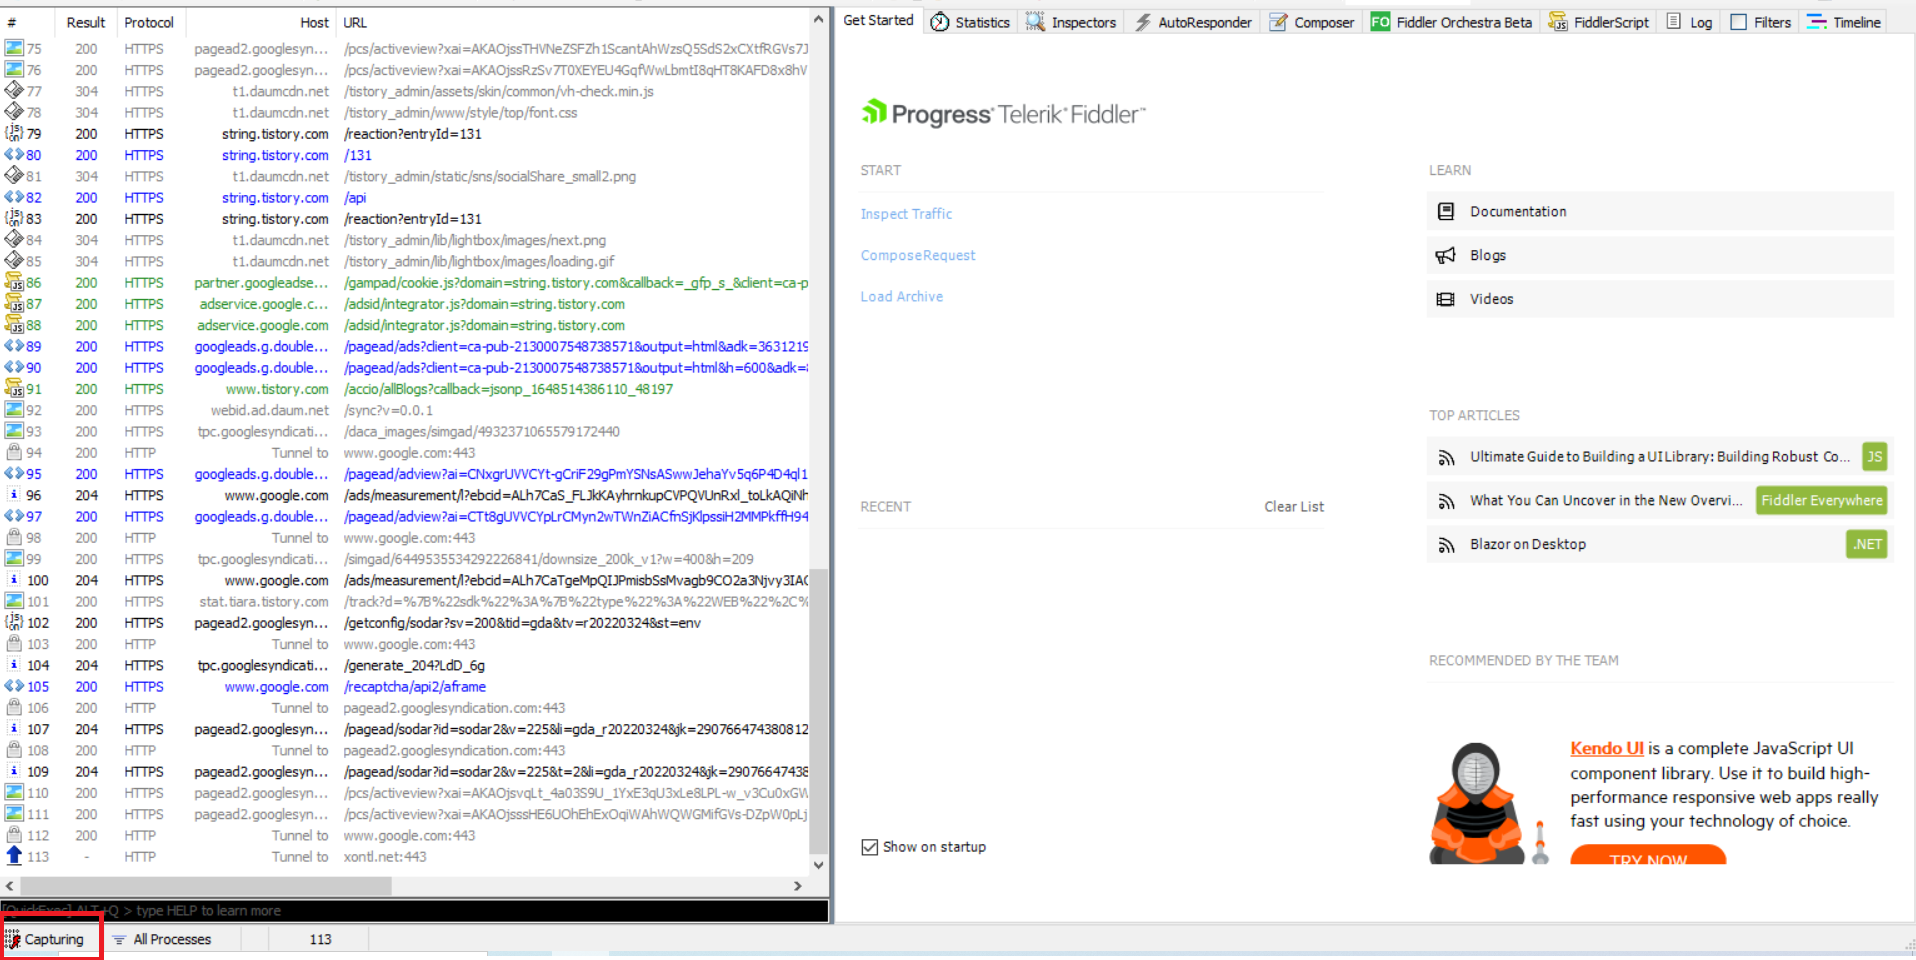Viewport: 1916px width, 960px height.
Task: Click horizontal scrollbar left arrow
Action: pyautogui.click(x=10, y=886)
